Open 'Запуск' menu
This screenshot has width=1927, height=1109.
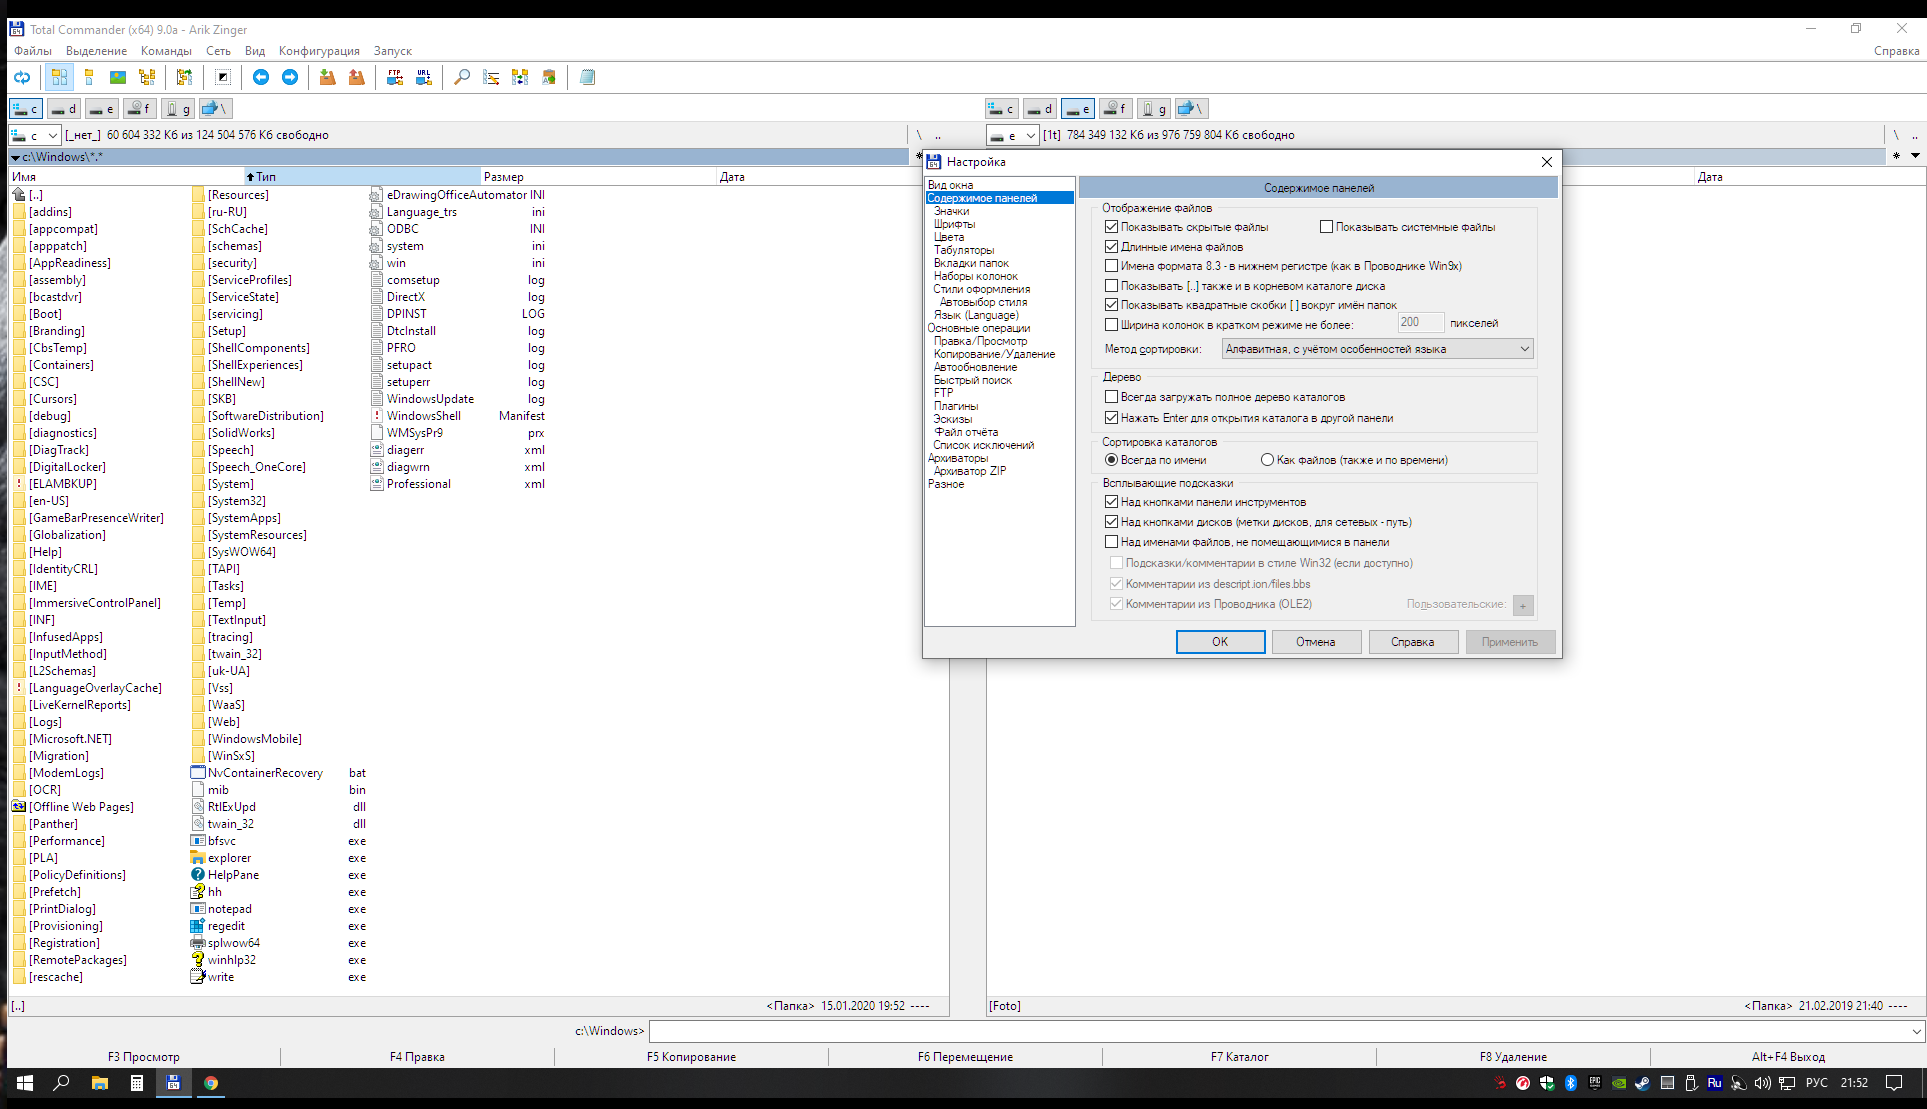393,51
